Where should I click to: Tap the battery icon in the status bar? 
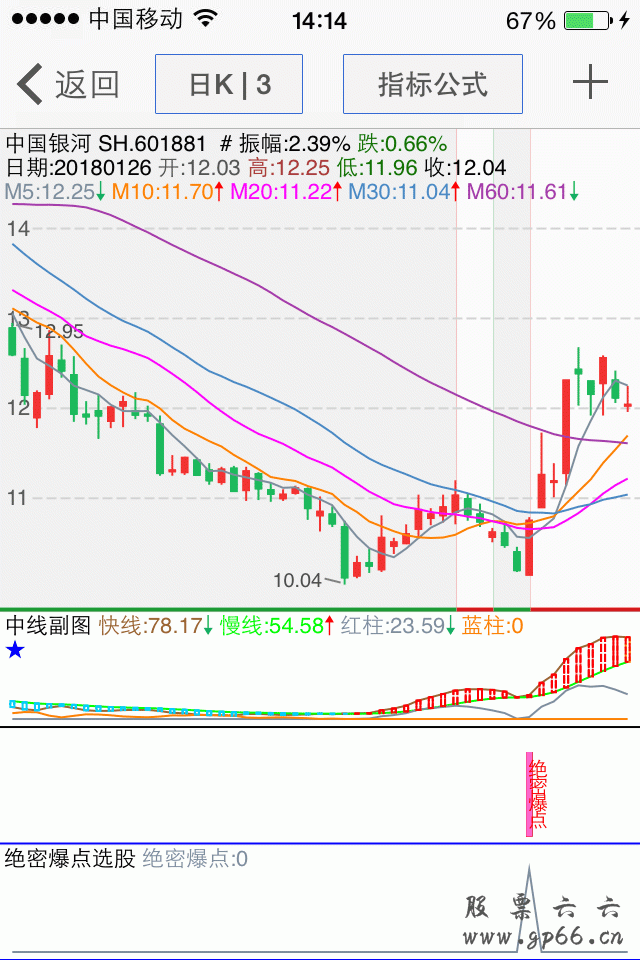[587, 20]
